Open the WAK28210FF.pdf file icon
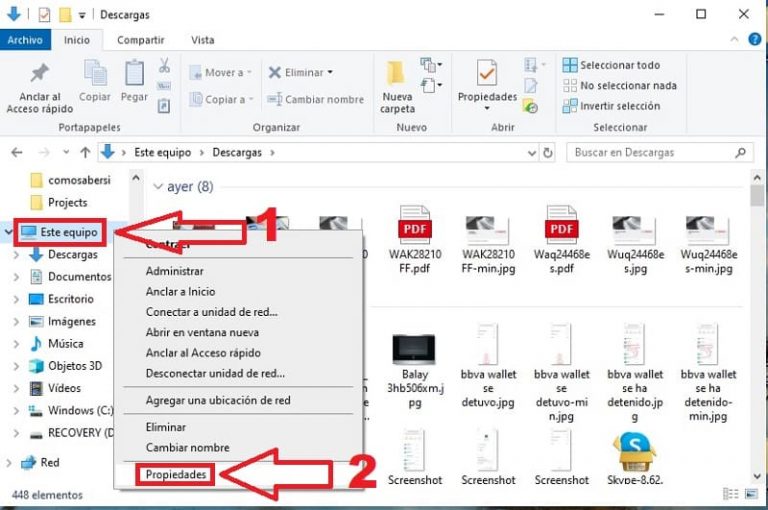Image resolution: width=768 pixels, height=510 pixels. point(414,225)
